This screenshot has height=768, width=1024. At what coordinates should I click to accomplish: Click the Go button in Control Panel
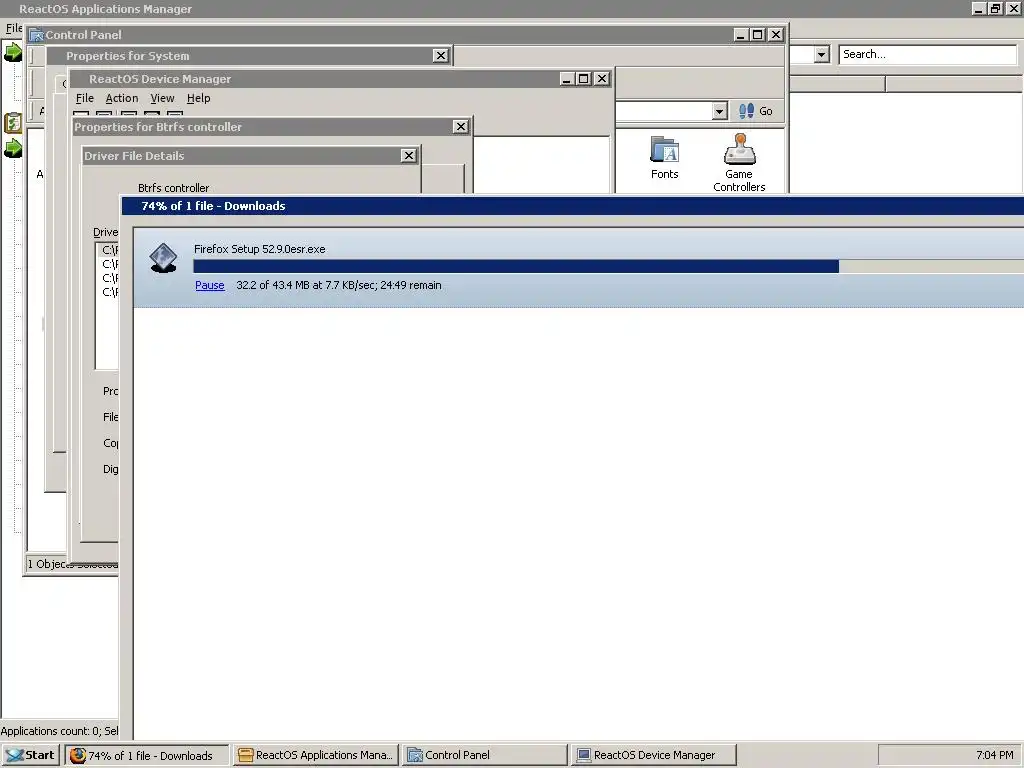pos(756,111)
